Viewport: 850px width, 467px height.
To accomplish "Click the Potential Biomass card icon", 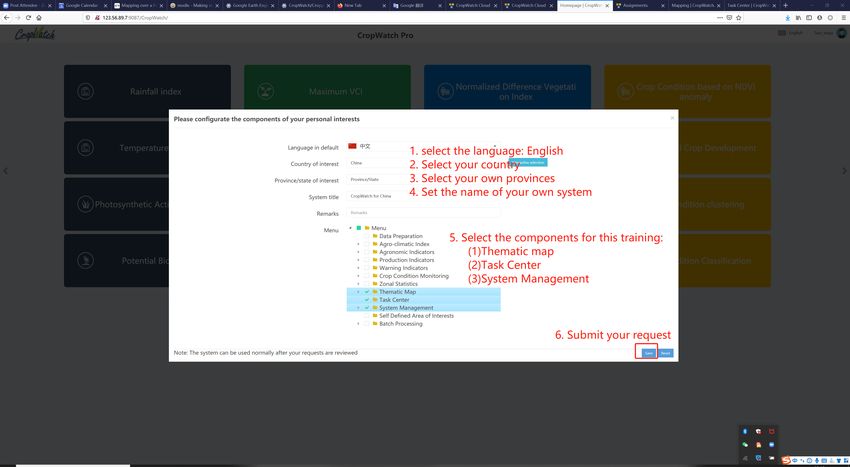I will (85, 260).
